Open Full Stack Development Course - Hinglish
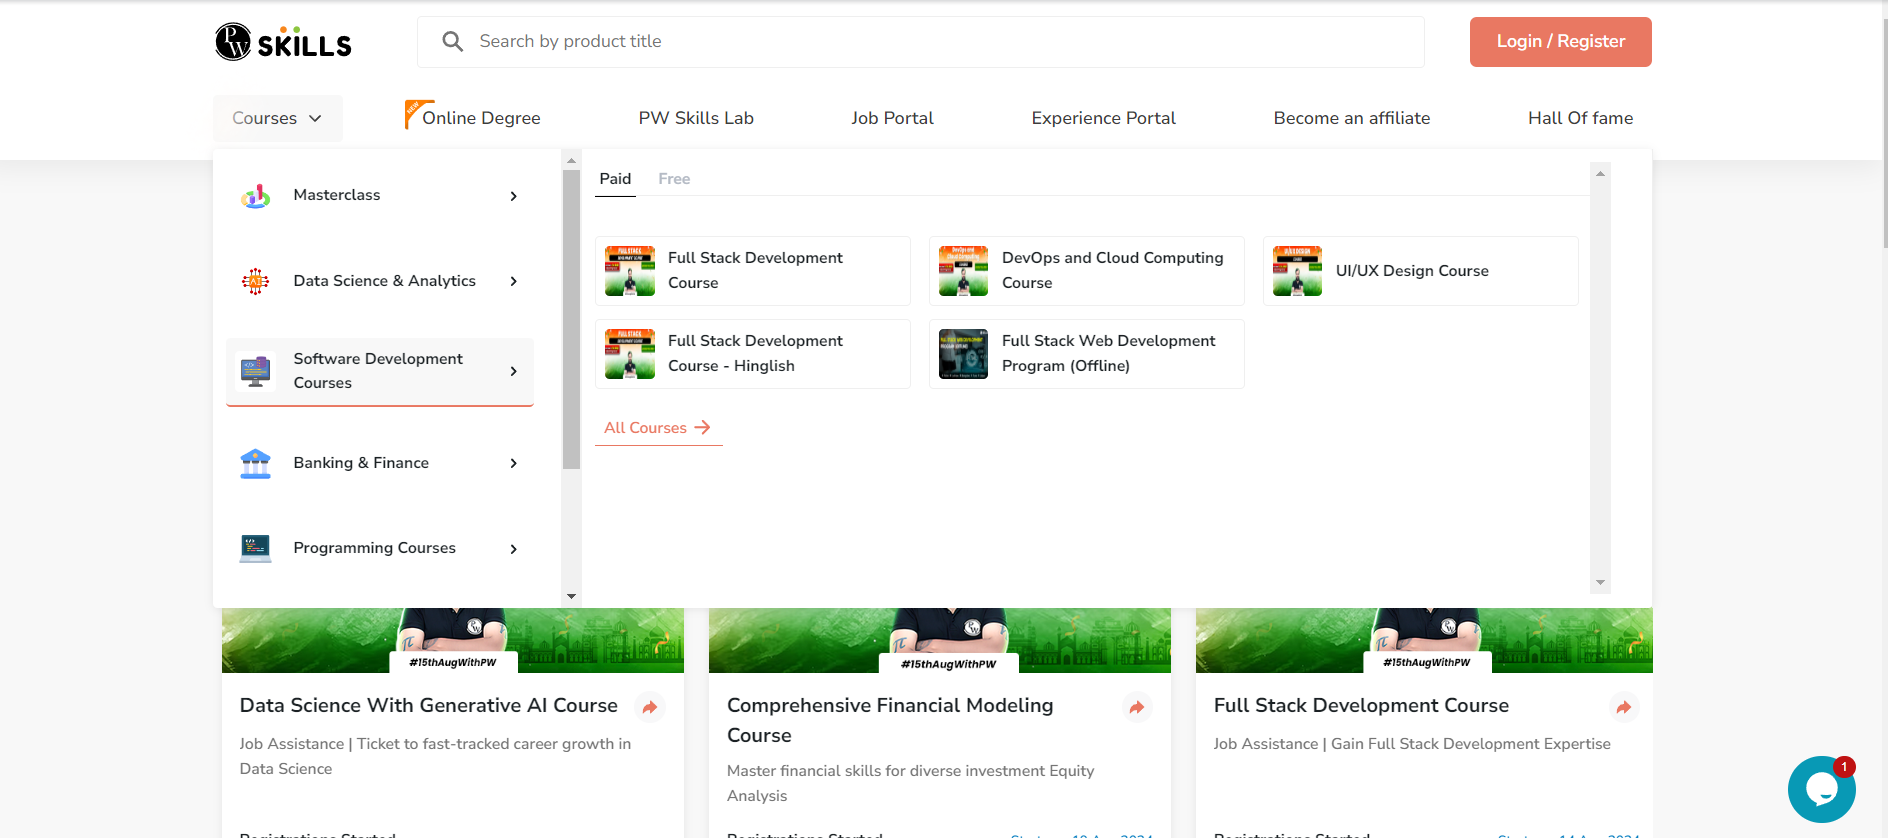The width and height of the screenshot is (1888, 838). coord(755,353)
